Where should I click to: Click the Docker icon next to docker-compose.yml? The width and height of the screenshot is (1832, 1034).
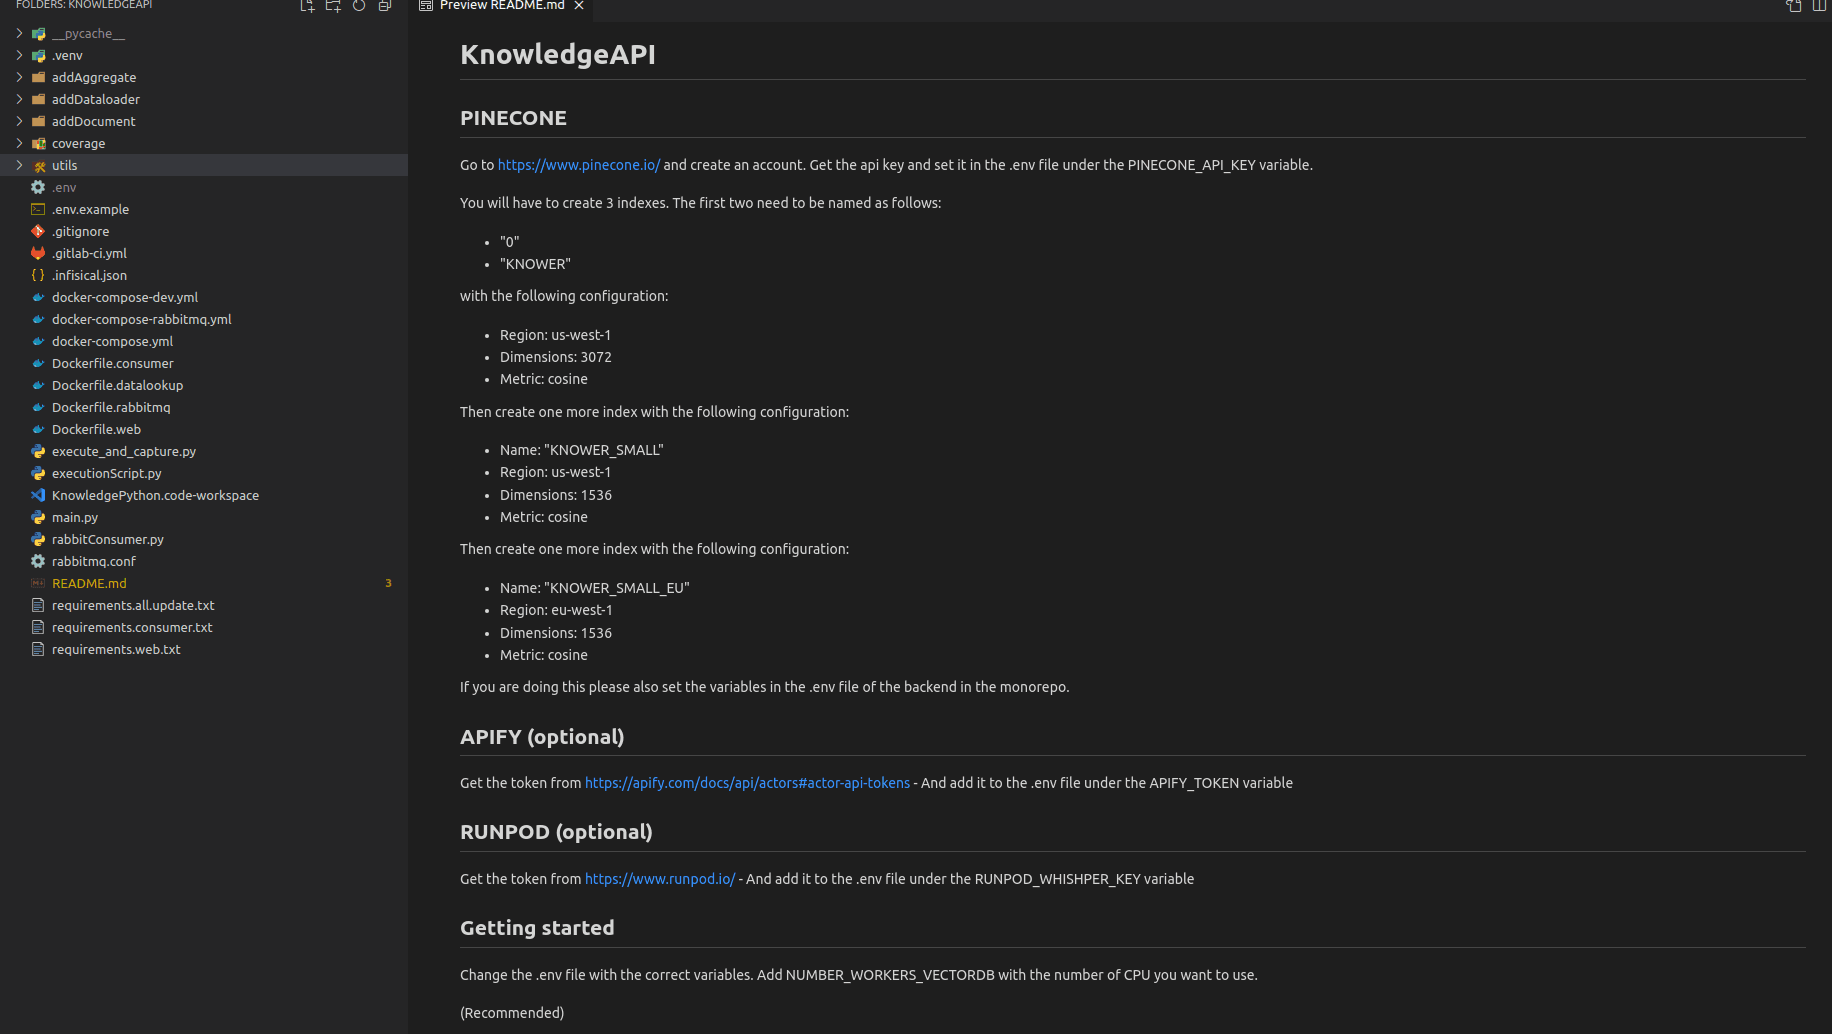pyautogui.click(x=37, y=341)
